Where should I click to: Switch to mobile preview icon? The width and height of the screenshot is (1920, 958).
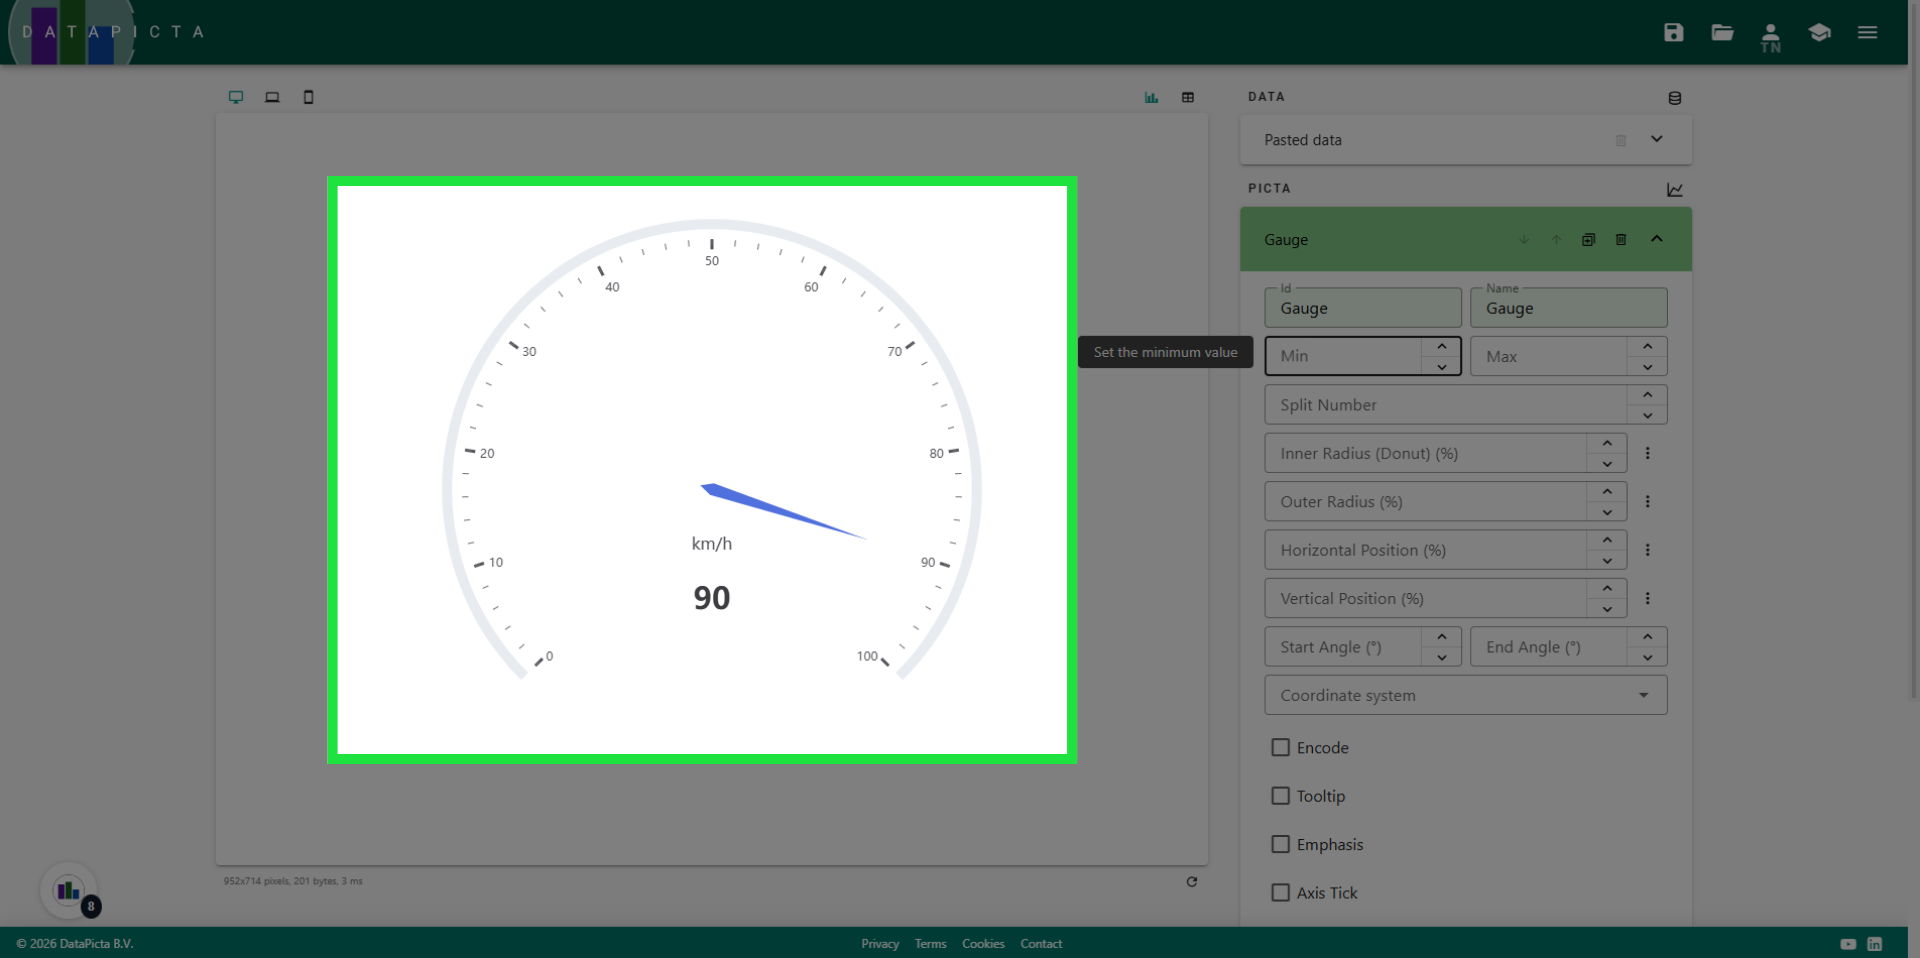click(x=308, y=97)
